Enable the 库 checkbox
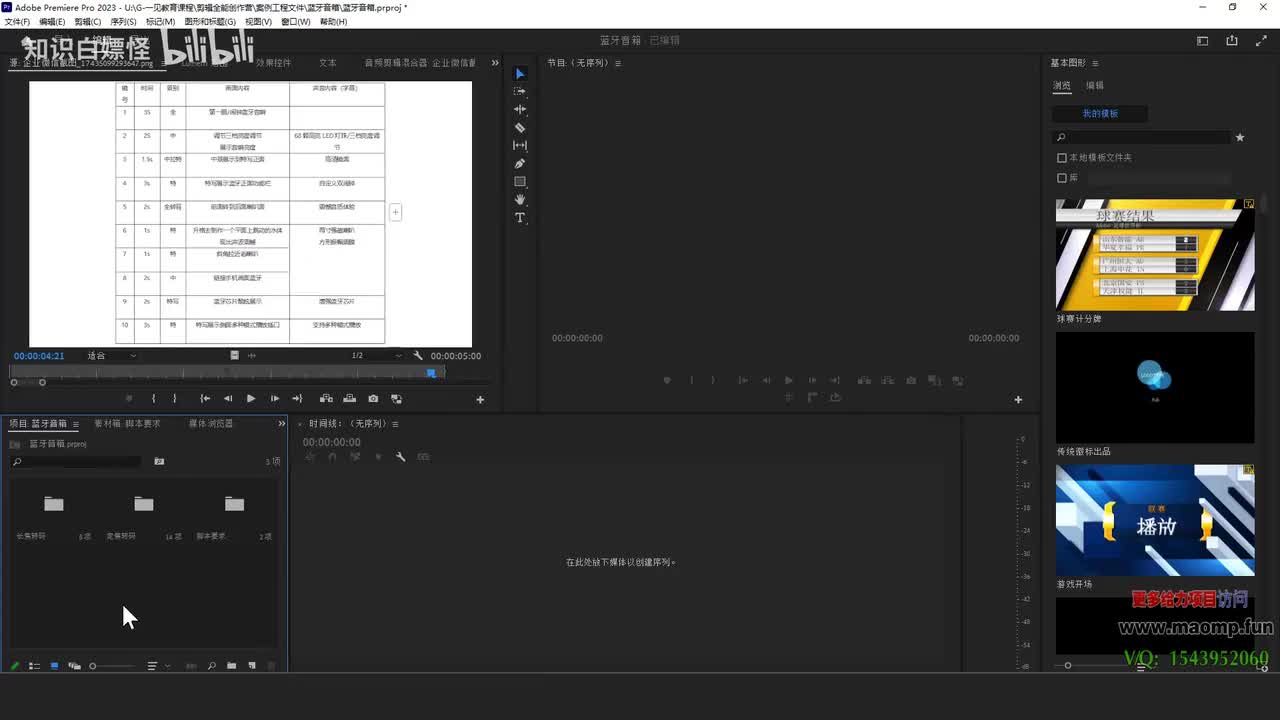 point(1062,178)
